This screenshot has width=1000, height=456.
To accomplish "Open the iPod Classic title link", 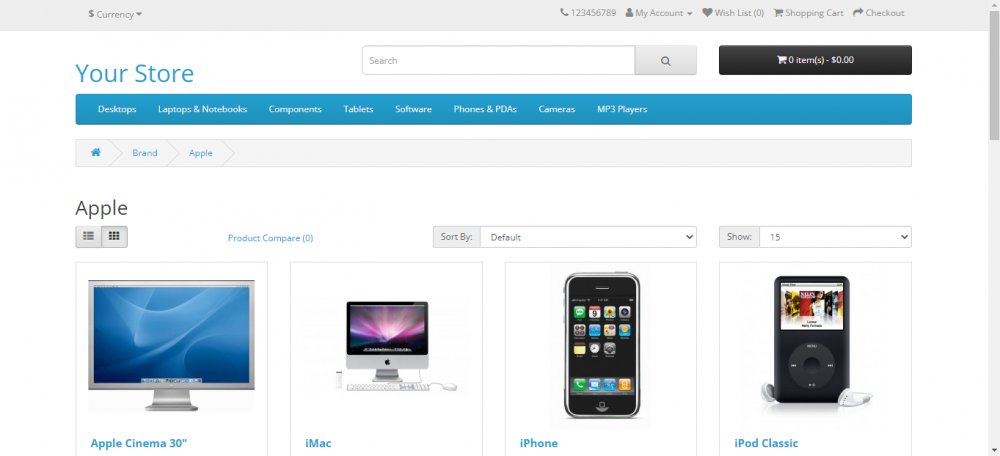I will click(767, 443).
